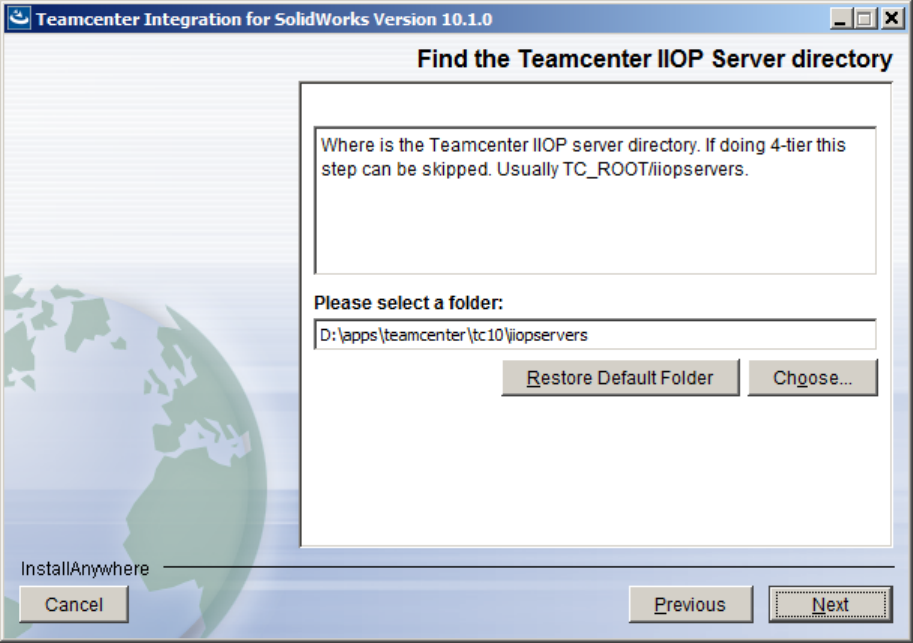Click the IIOP server directory description text

[583, 157]
